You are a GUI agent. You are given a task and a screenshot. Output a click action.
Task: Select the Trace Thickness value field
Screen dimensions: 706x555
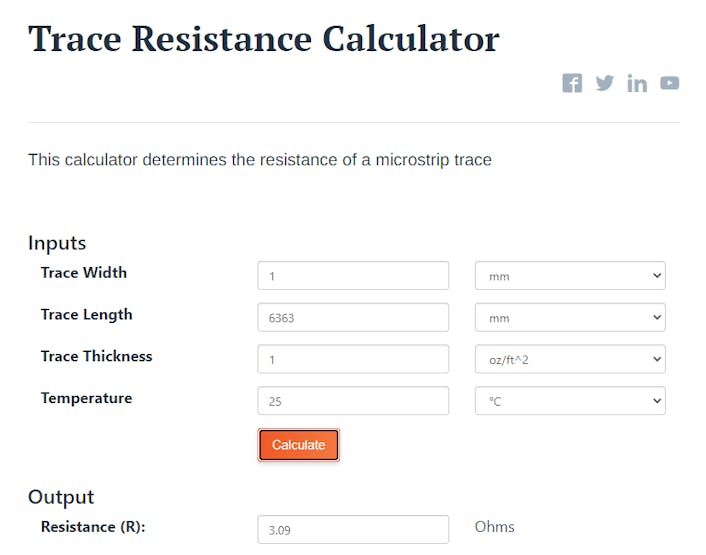353,359
